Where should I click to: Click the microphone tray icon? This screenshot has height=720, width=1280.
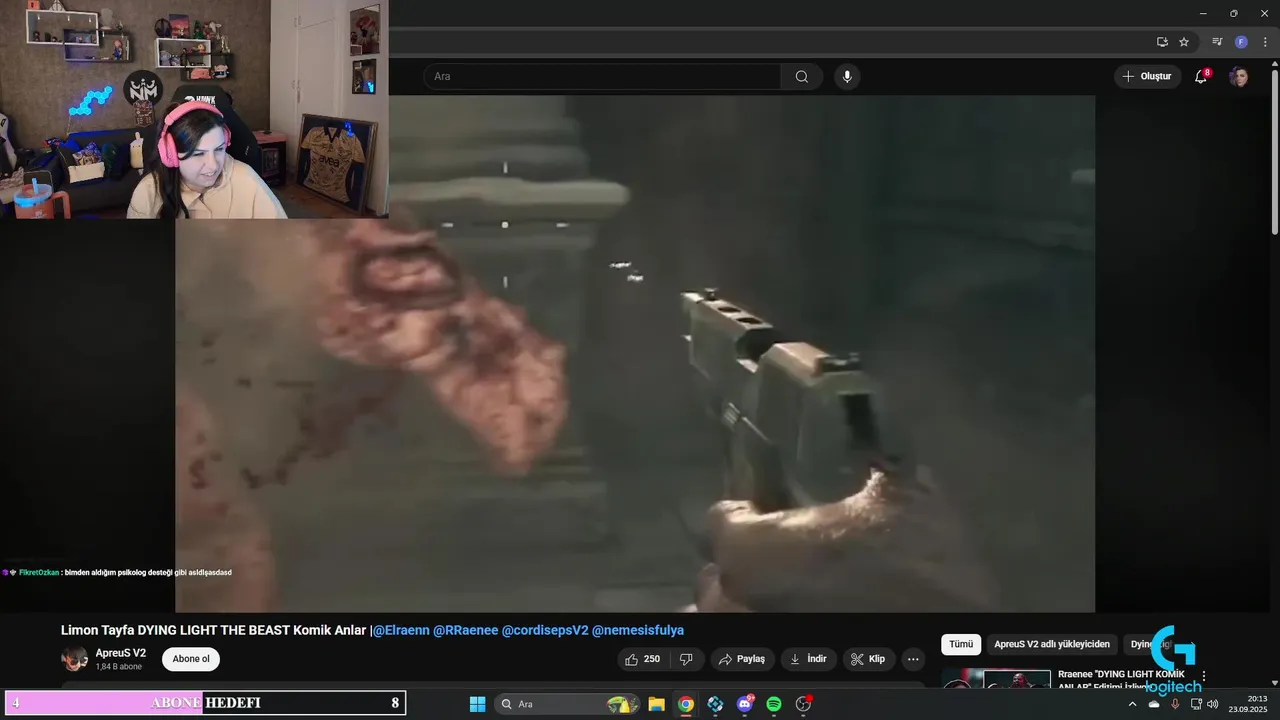1175,704
